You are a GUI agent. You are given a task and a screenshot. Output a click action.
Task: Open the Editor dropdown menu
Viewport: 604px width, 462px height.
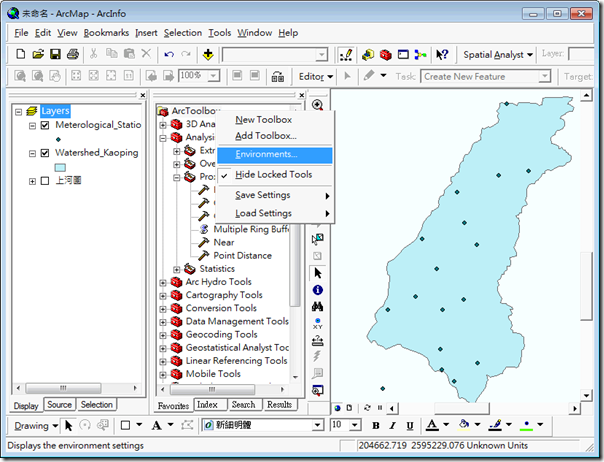316,76
